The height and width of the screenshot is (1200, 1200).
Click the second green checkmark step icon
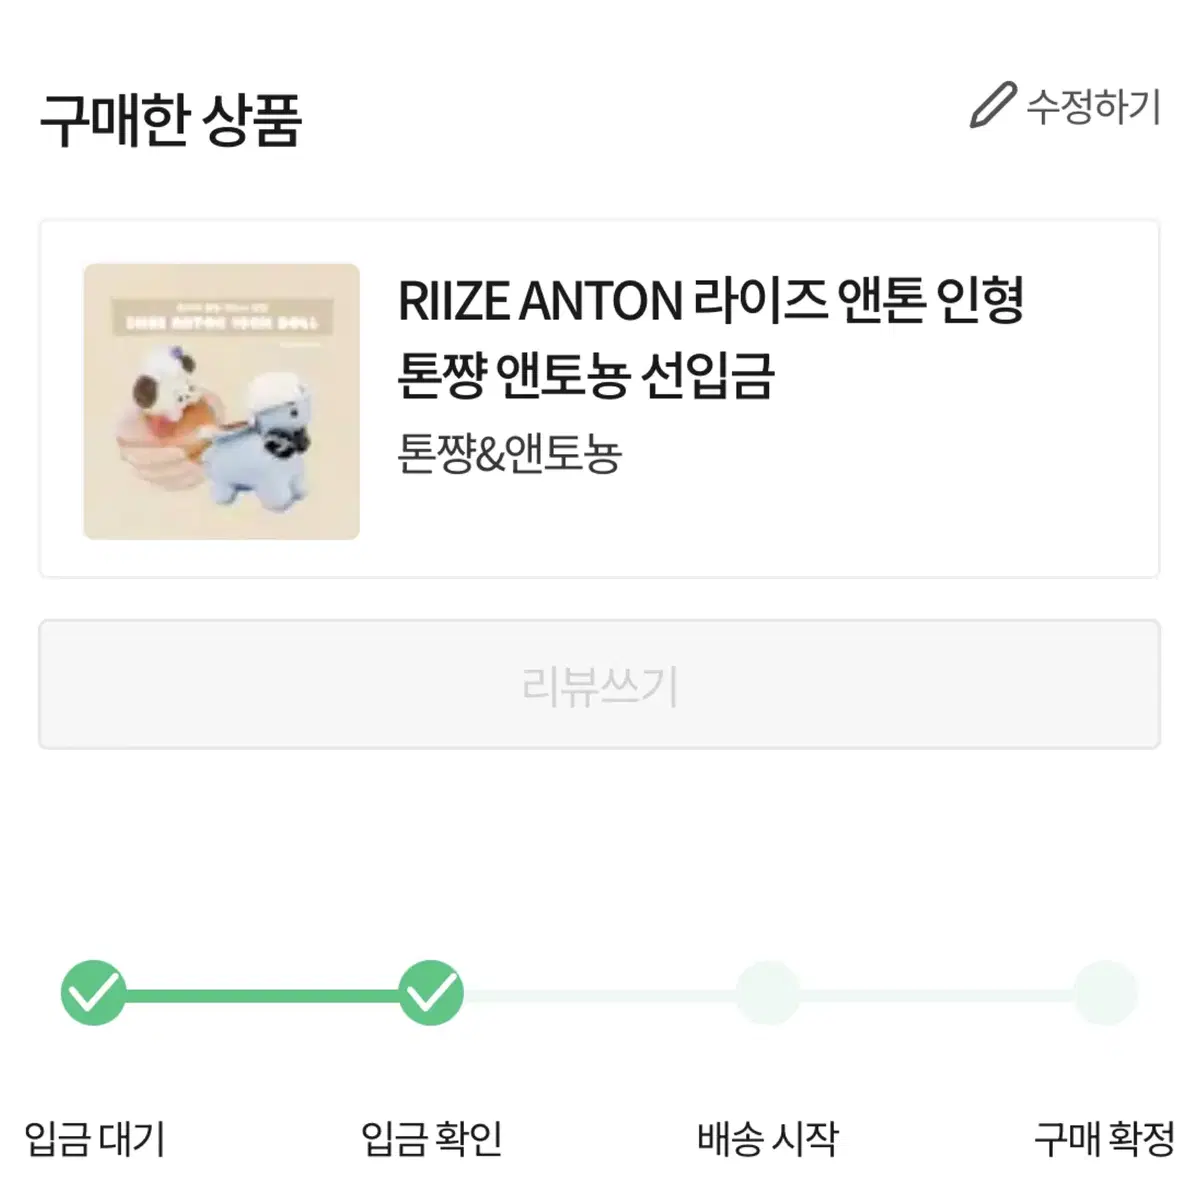[431, 992]
